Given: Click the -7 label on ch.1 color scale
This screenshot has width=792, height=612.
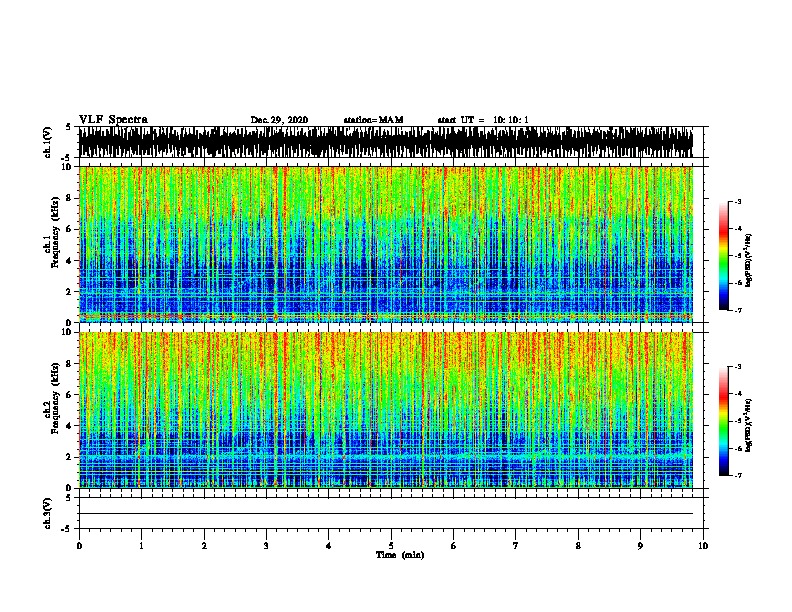Looking at the screenshot, I should pyautogui.click(x=738, y=310).
